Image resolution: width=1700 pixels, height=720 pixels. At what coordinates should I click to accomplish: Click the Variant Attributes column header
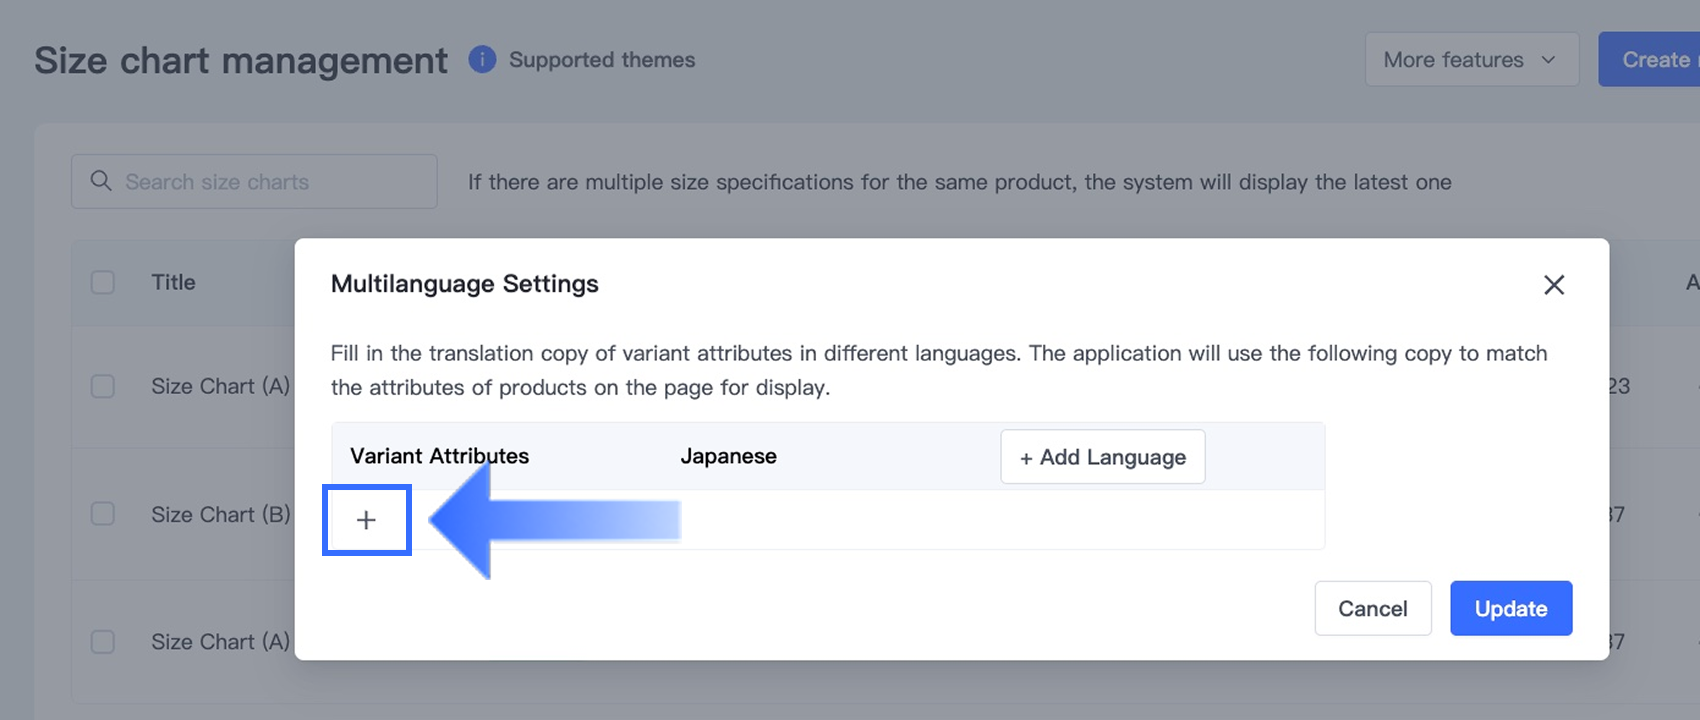439,456
